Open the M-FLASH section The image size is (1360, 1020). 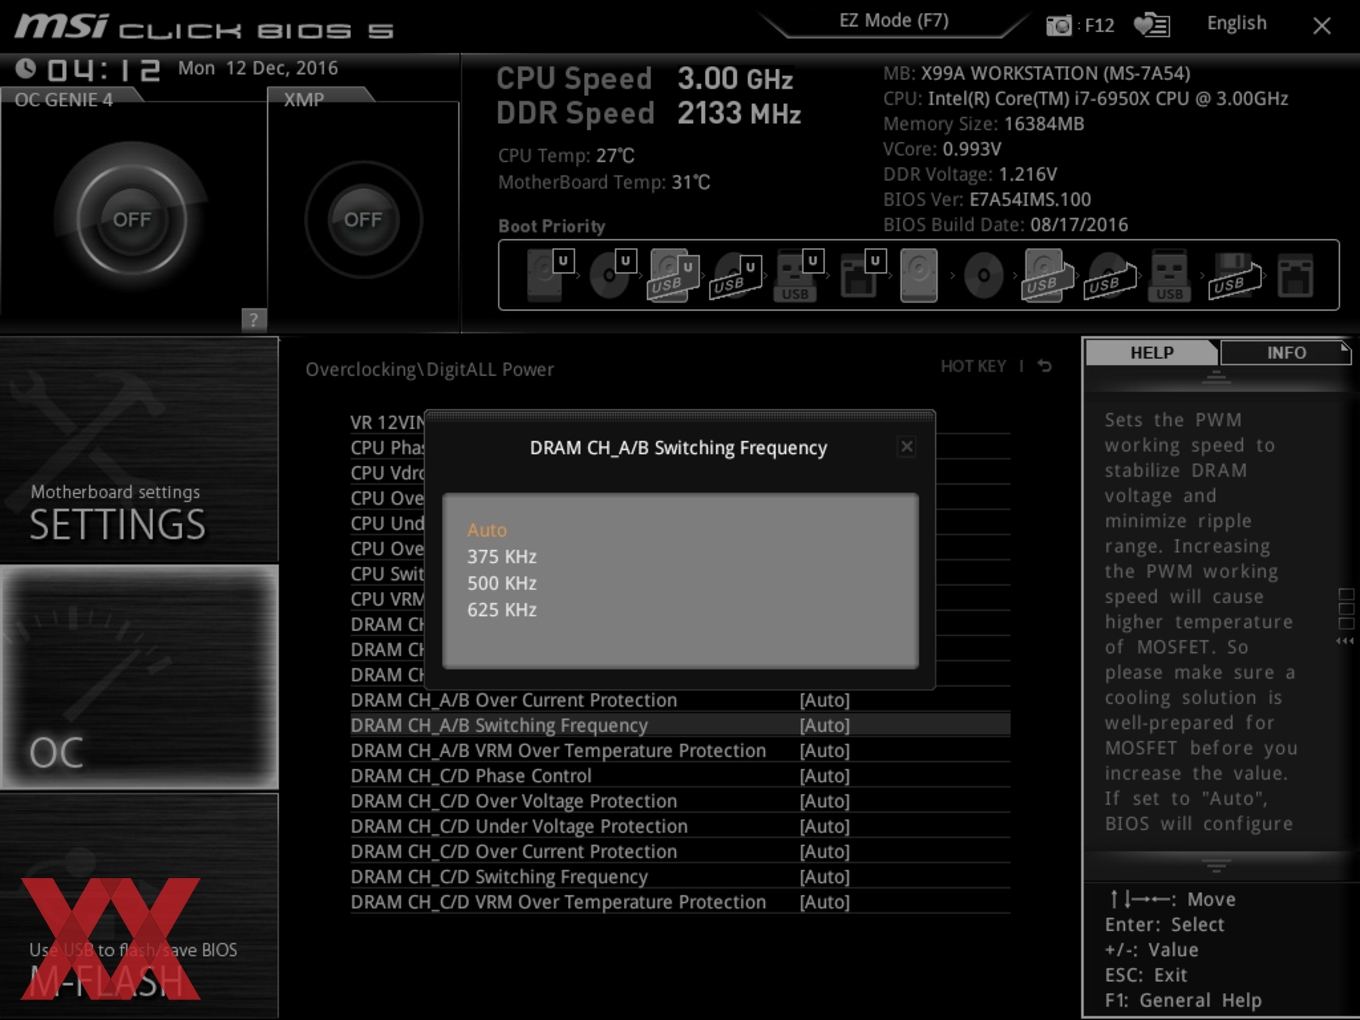[x=139, y=906]
